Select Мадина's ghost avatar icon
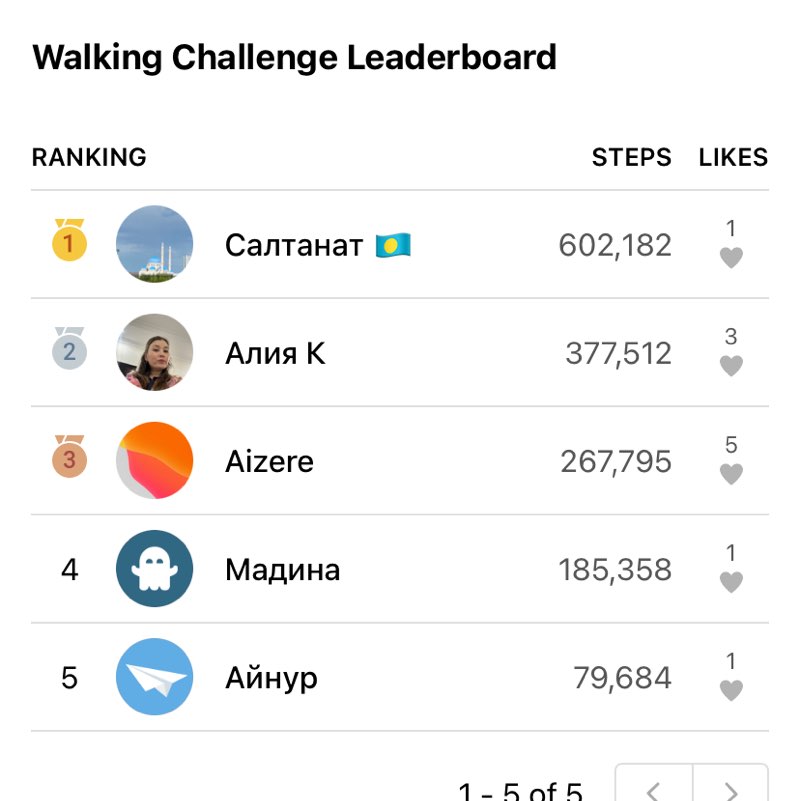Viewport: 800px width, 801px height. pyautogui.click(x=154, y=569)
